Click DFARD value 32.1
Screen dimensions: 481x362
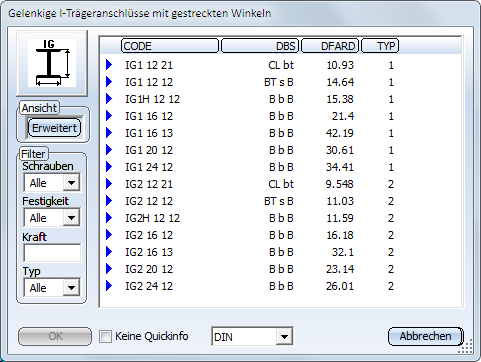click(343, 252)
